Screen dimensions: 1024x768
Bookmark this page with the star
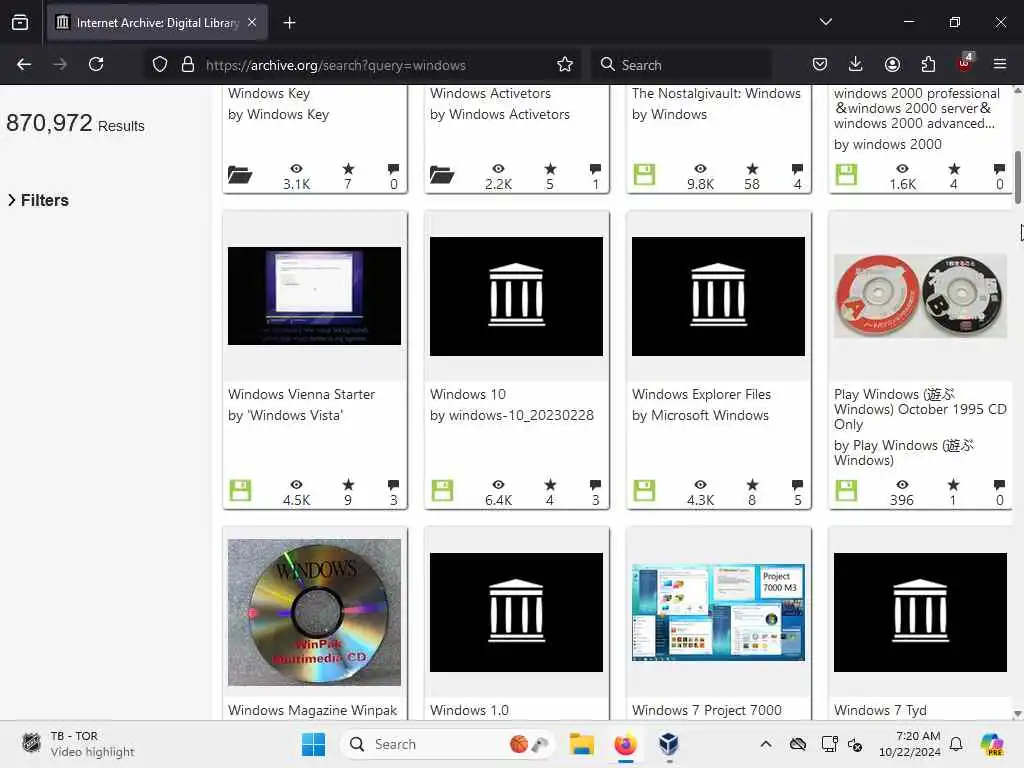pyautogui.click(x=565, y=65)
